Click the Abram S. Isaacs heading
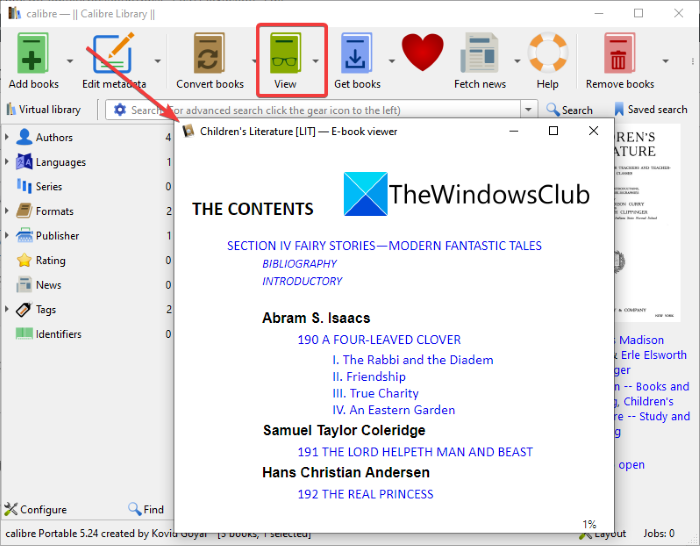The width and height of the screenshot is (700, 546). click(x=316, y=318)
